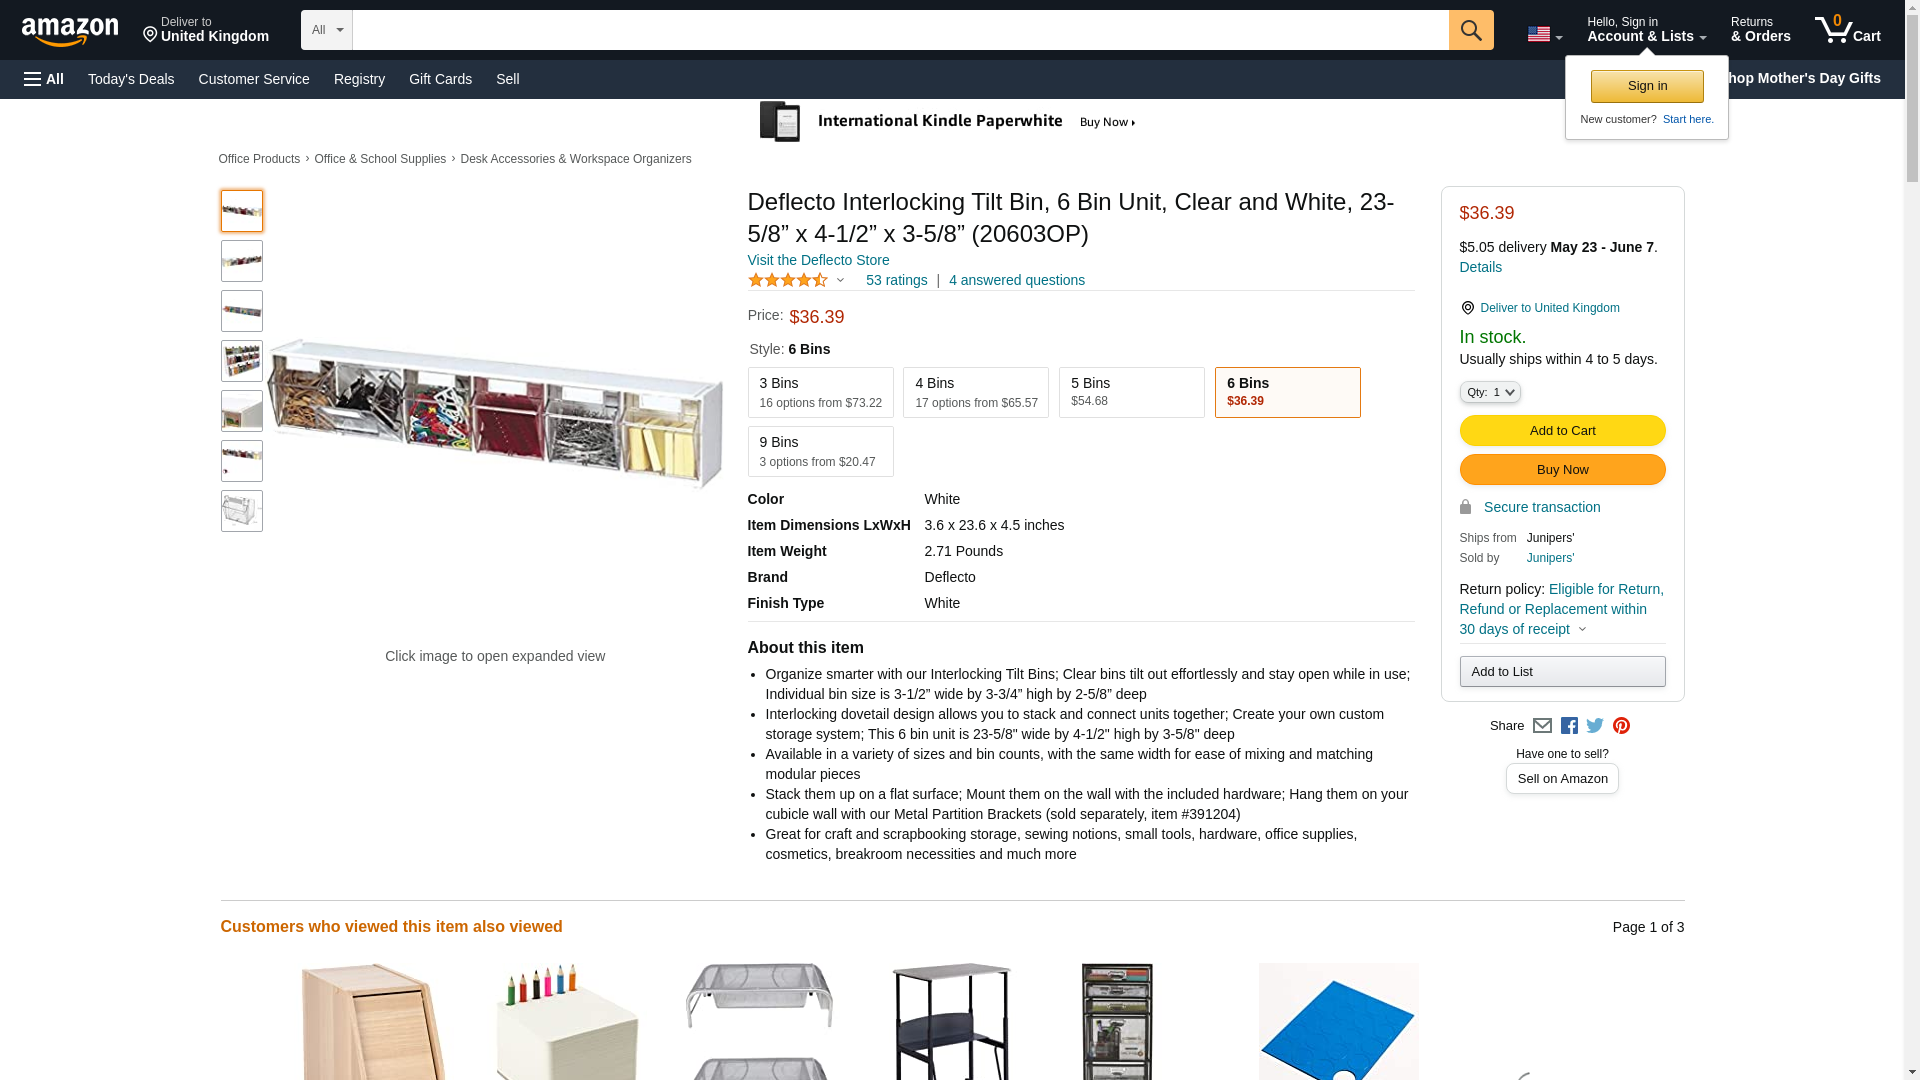
Task: Share on Pinterest icon
Action: tap(1621, 726)
